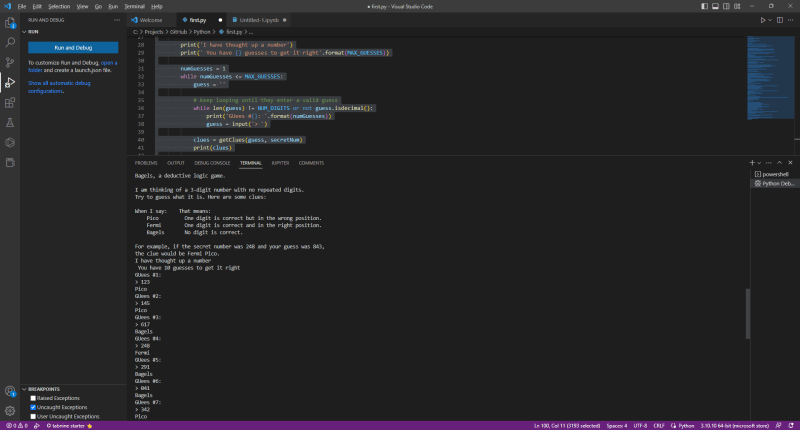Open the Search view in activity bar
Viewport: 800px width, 430px height.
[10, 42]
